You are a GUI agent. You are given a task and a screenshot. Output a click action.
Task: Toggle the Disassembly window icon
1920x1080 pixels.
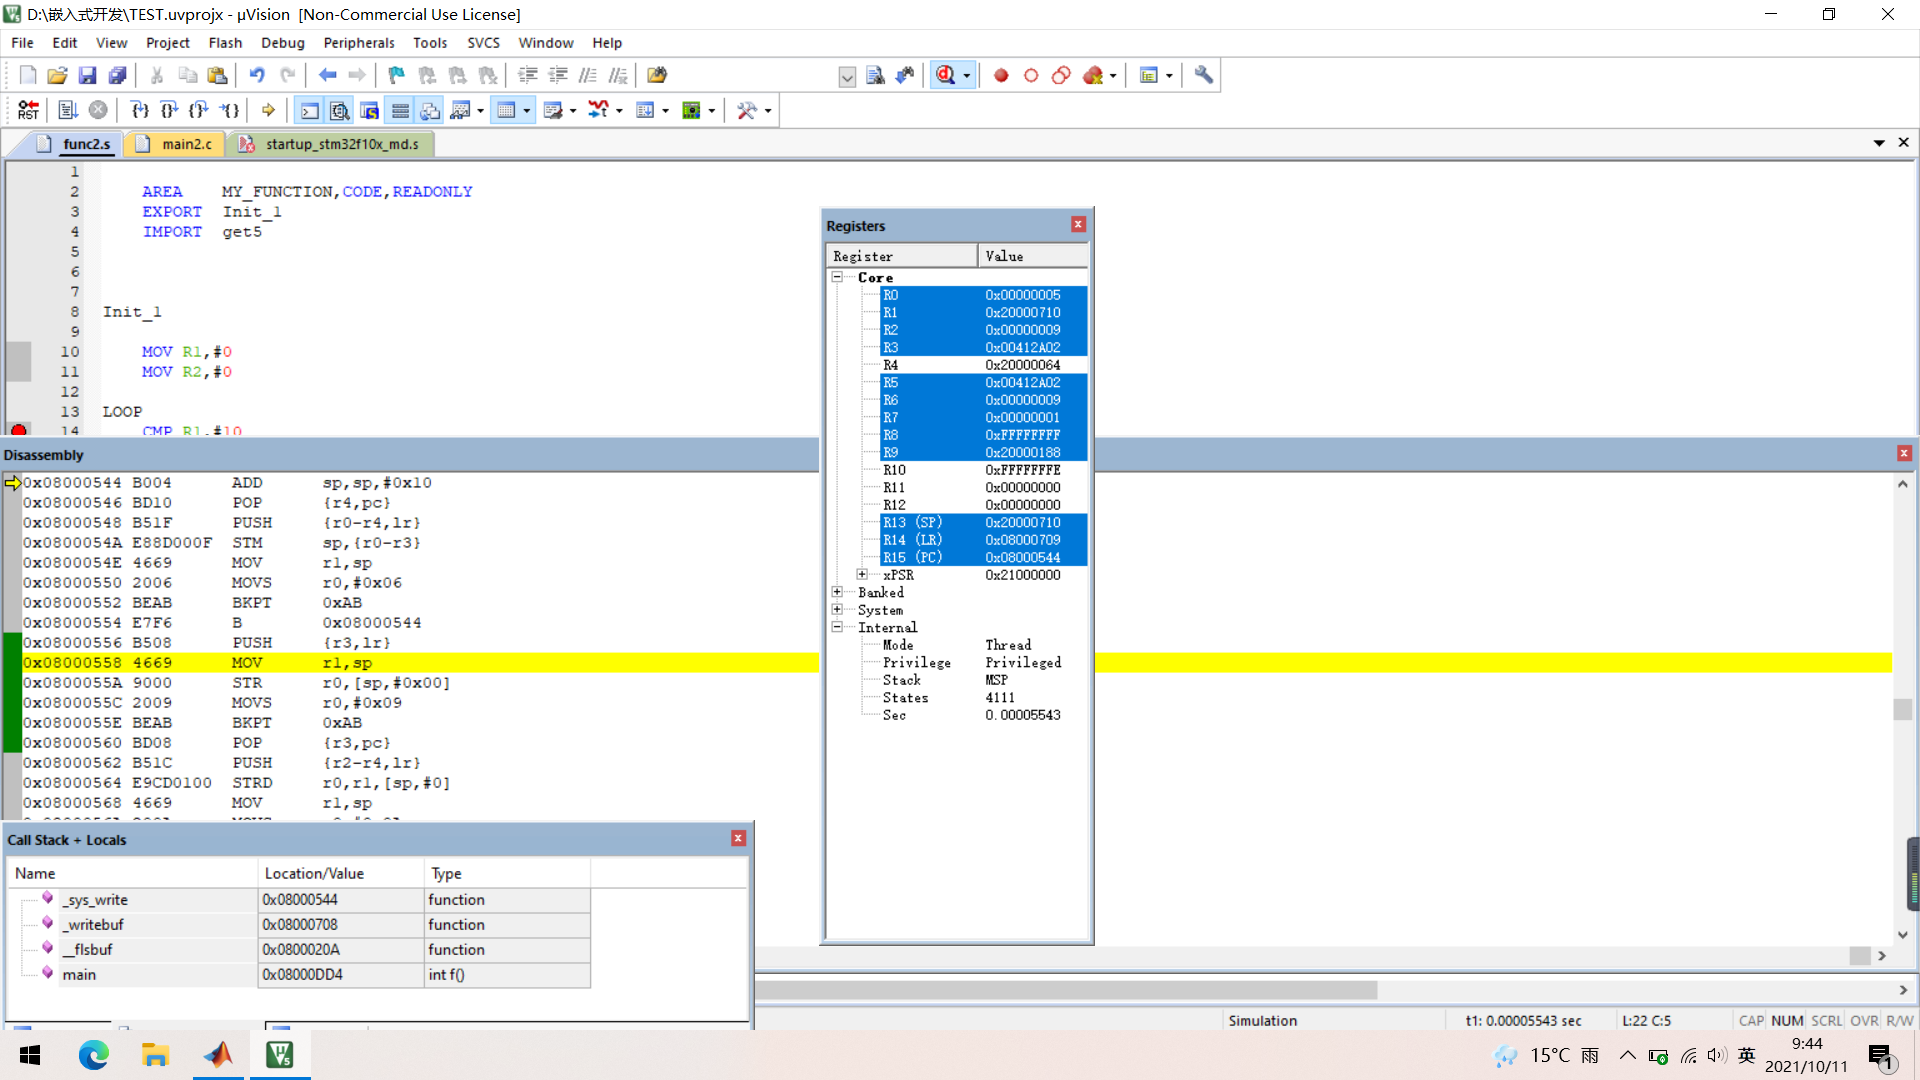click(x=340, y=110)
